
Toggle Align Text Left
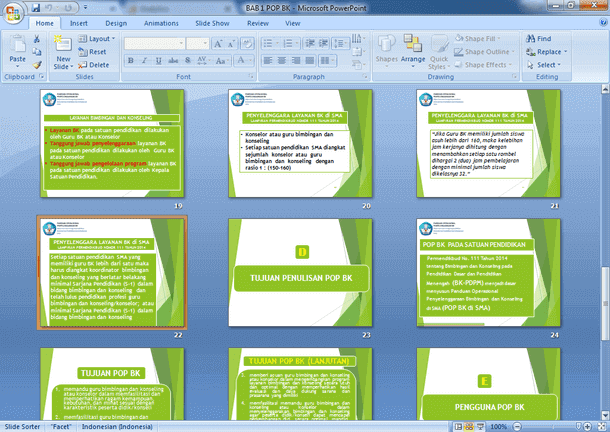[268, 60]
